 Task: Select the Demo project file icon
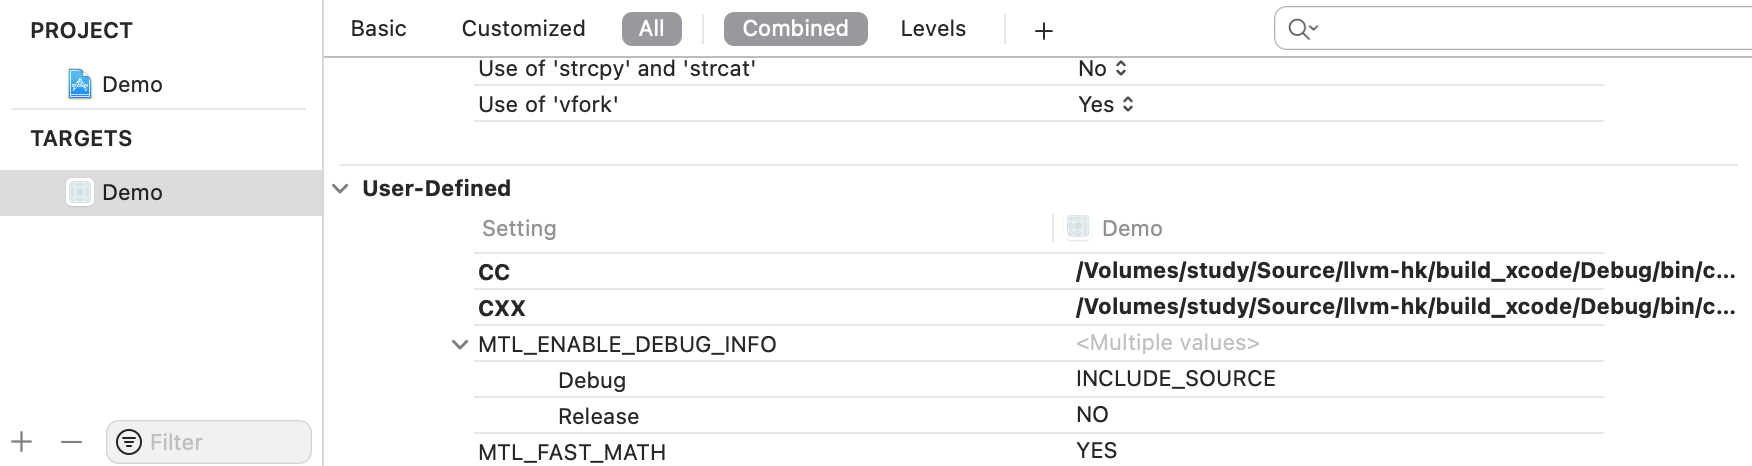point(80,84)
